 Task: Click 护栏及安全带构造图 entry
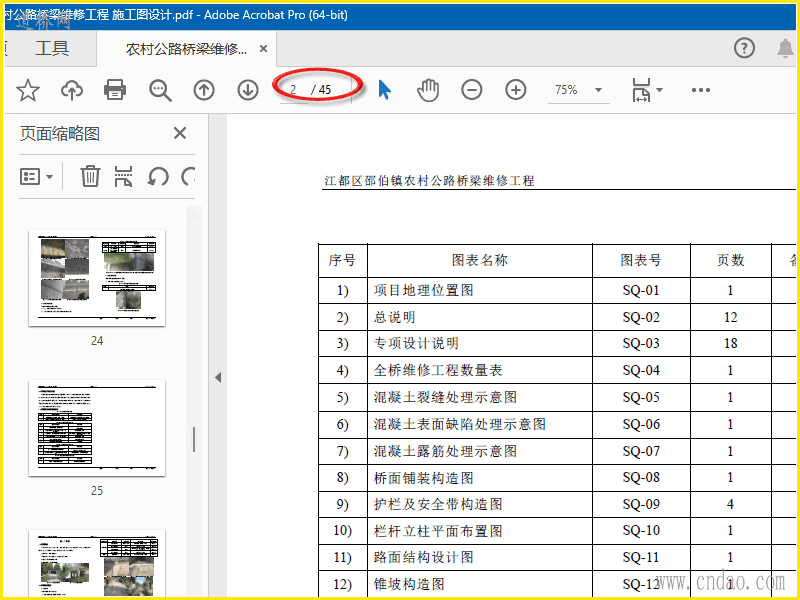tap(438, 504)
